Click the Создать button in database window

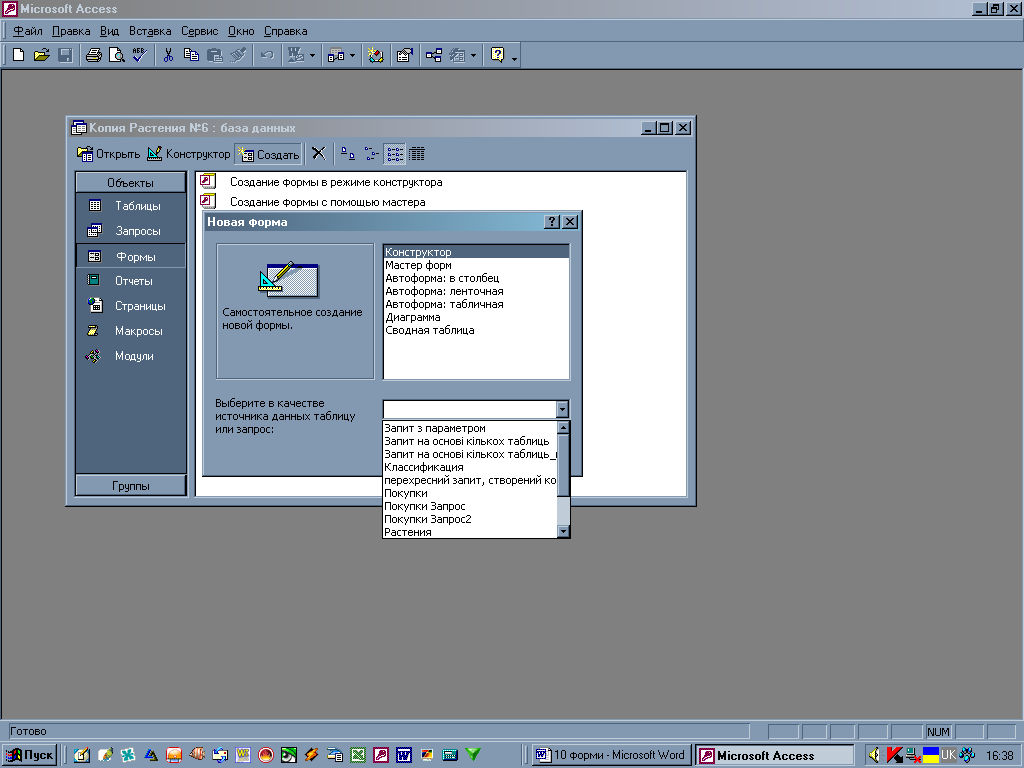[268, 154]
